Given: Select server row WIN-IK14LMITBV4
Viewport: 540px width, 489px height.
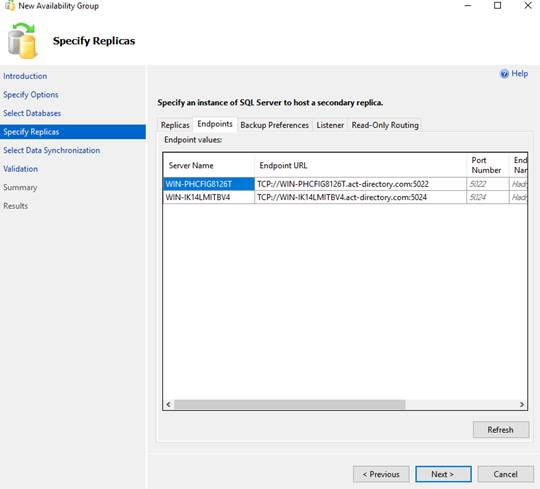Looking at the screenshot, I should click(209, 197).
